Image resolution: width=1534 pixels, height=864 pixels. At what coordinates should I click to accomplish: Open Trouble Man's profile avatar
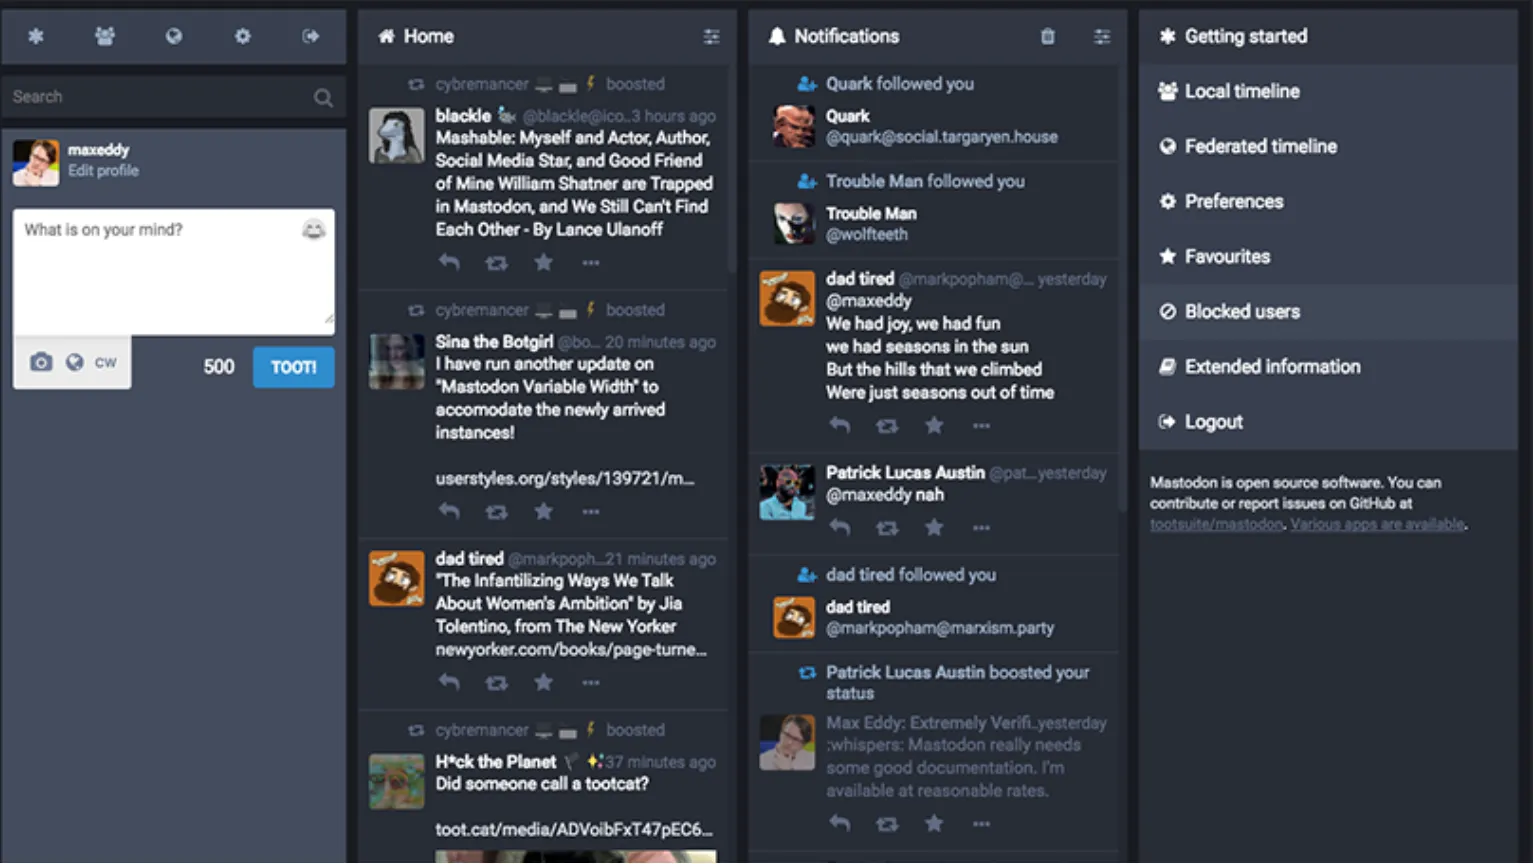coord(794,224)
